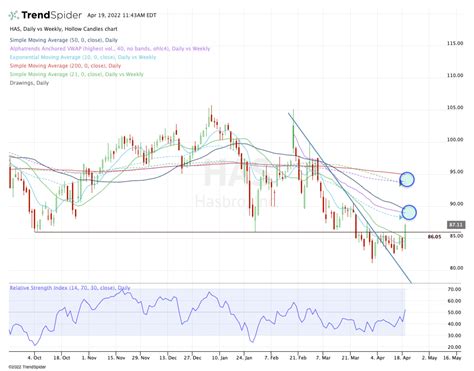The width and height of the screenshot is (474, 371).
Task: Click the 80.00 price axis label
Action: [x=456, y=268]
